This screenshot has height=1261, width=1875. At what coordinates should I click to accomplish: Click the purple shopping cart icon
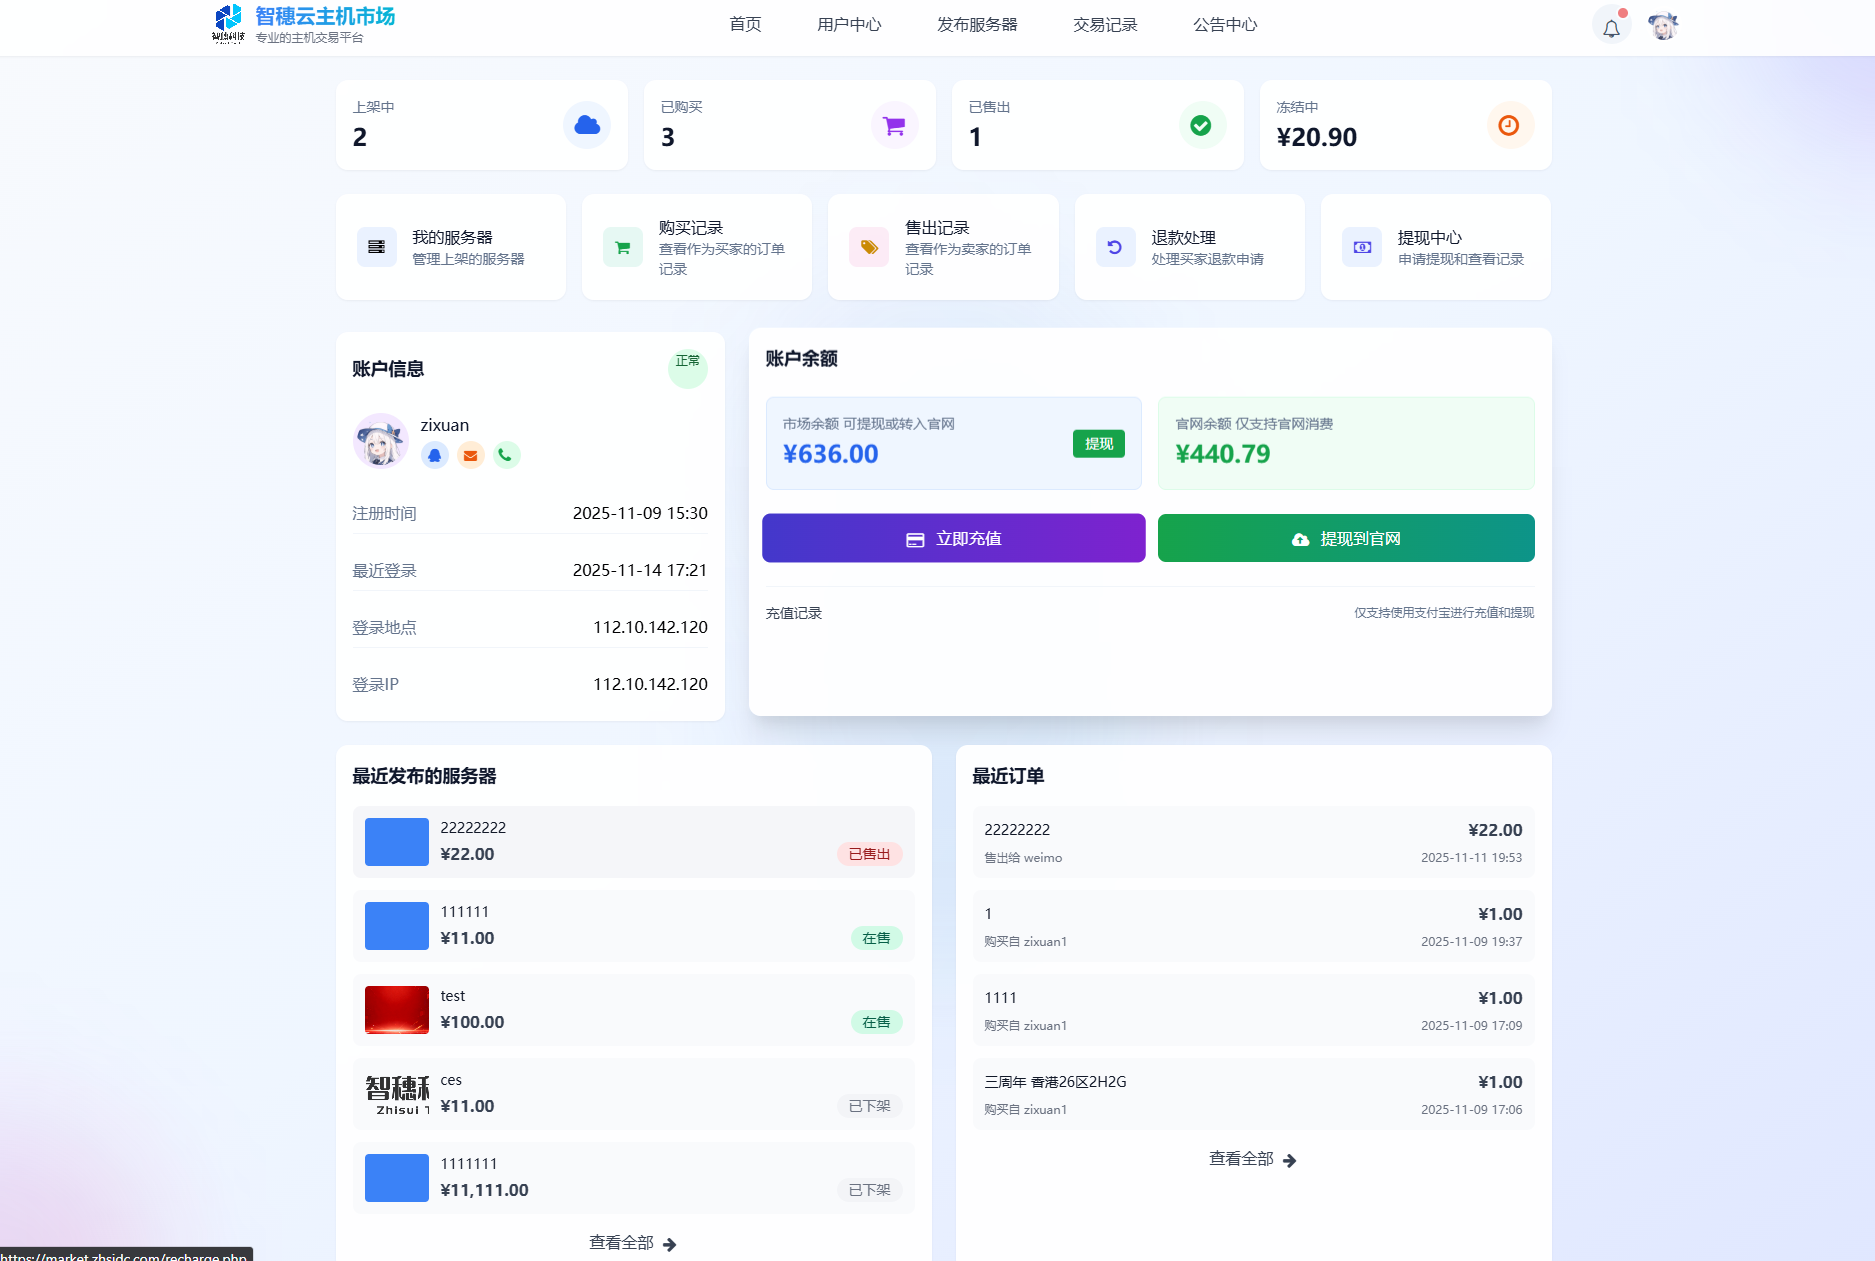click(x=894, y=125)
